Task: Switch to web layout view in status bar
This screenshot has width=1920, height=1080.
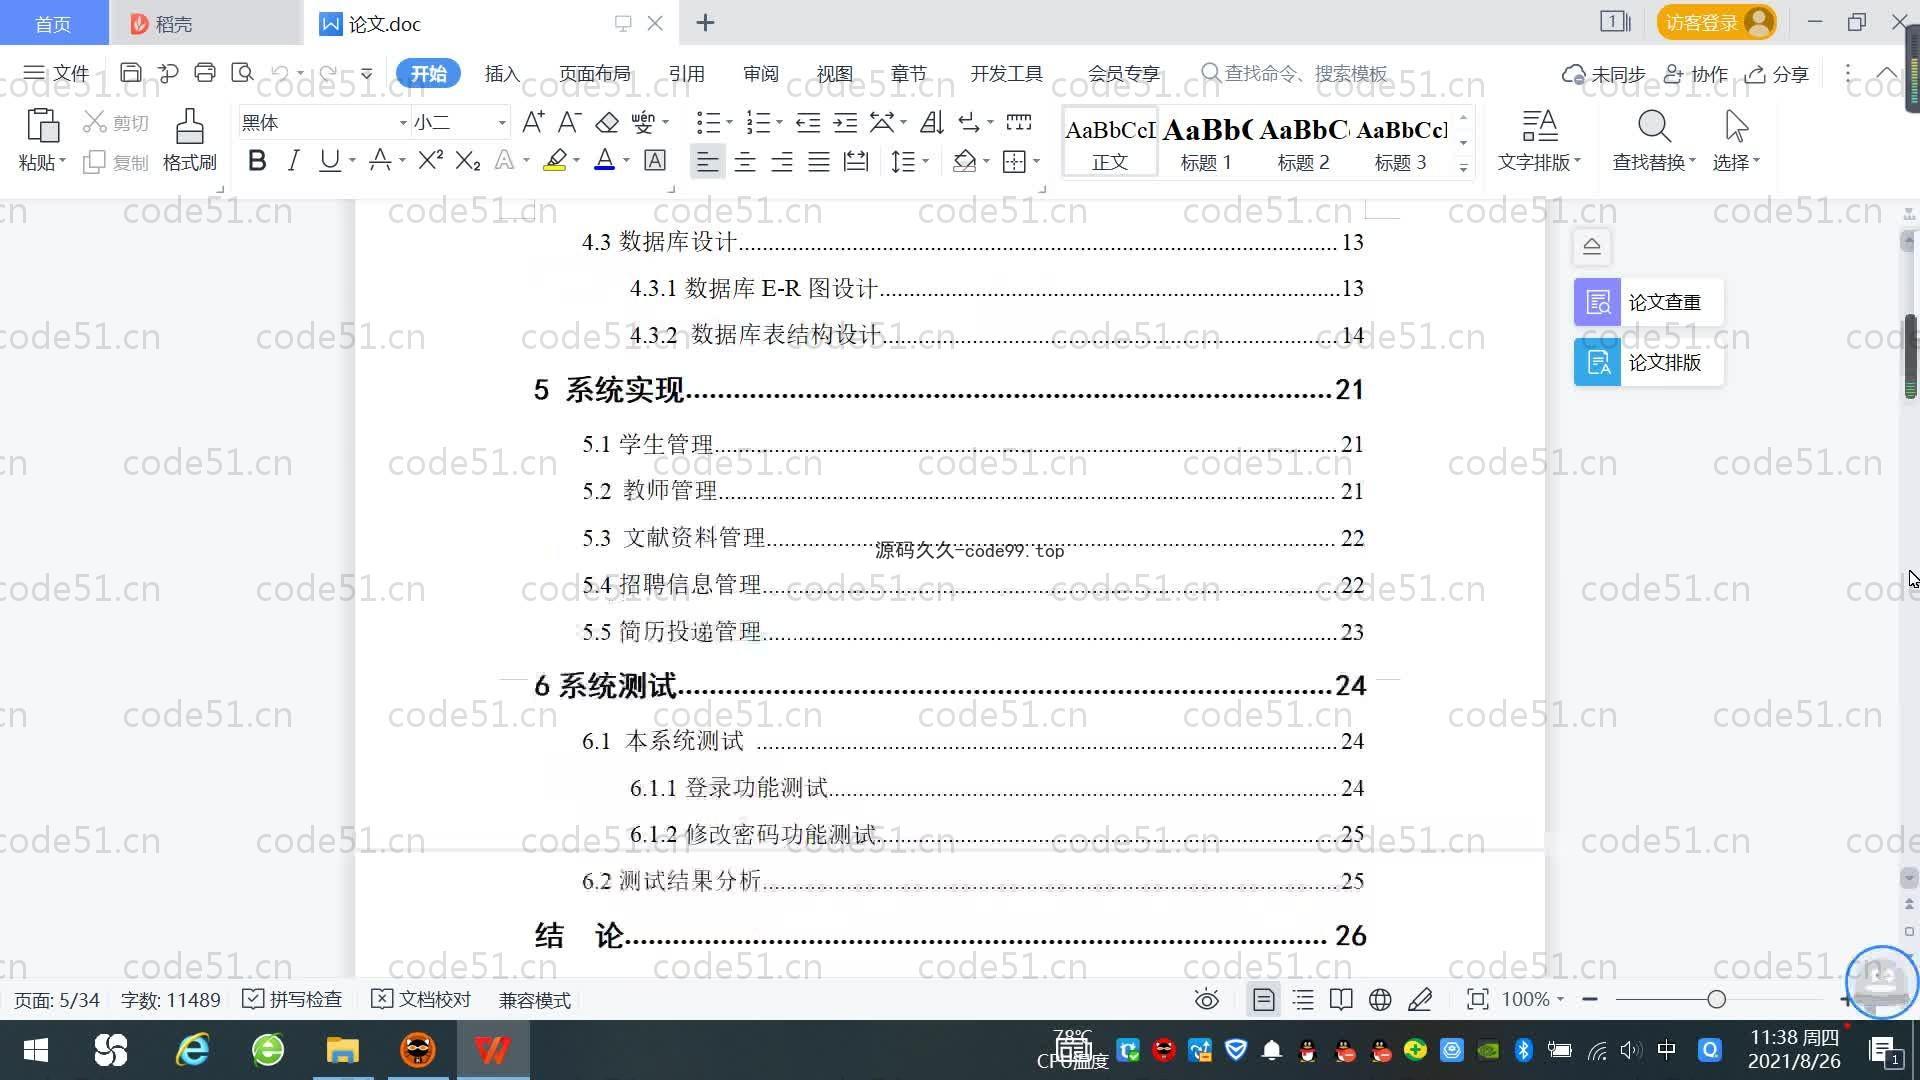Action: 1380,1000
